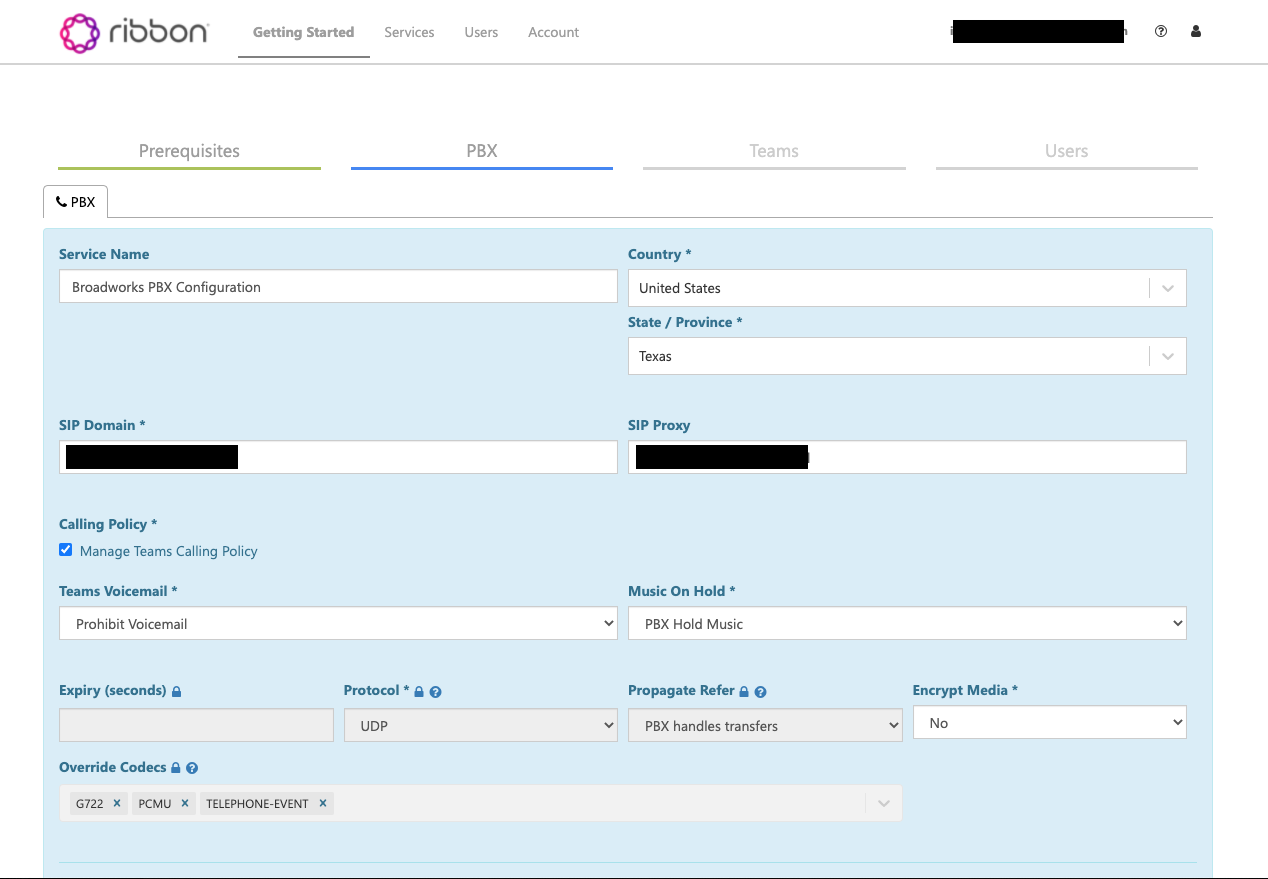Viewport: 1268px width, 879px height.
Task: Open the Music On Hold dropdown
Action: [x=907, y=623]
